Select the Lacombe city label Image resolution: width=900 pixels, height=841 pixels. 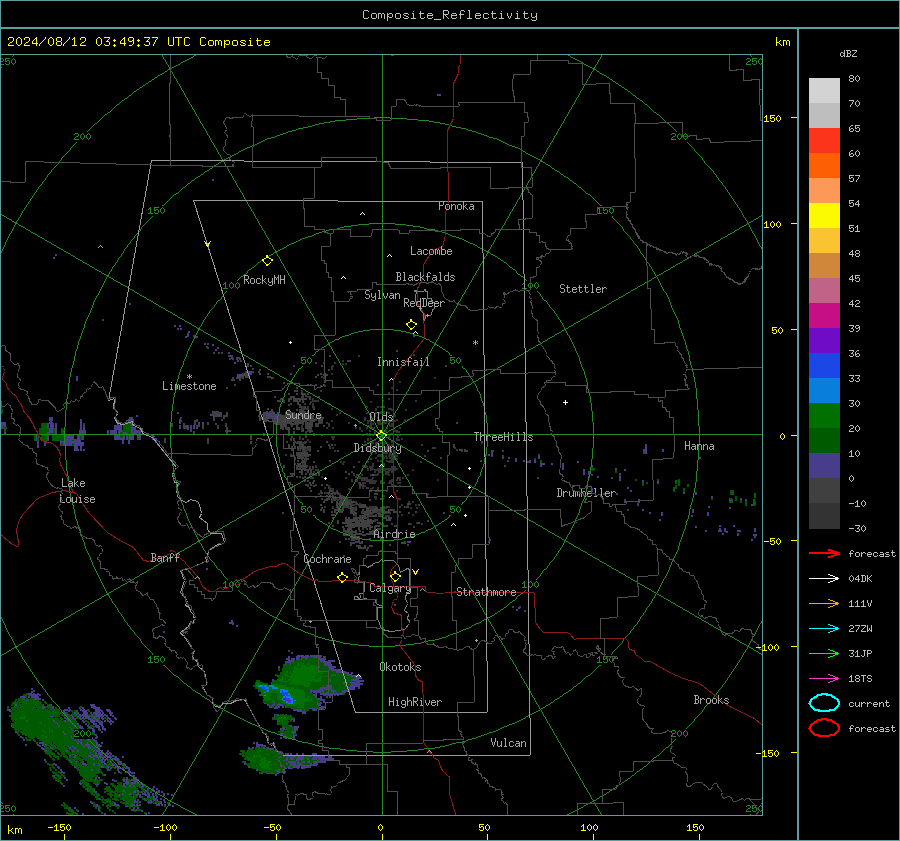coord(431,251)
